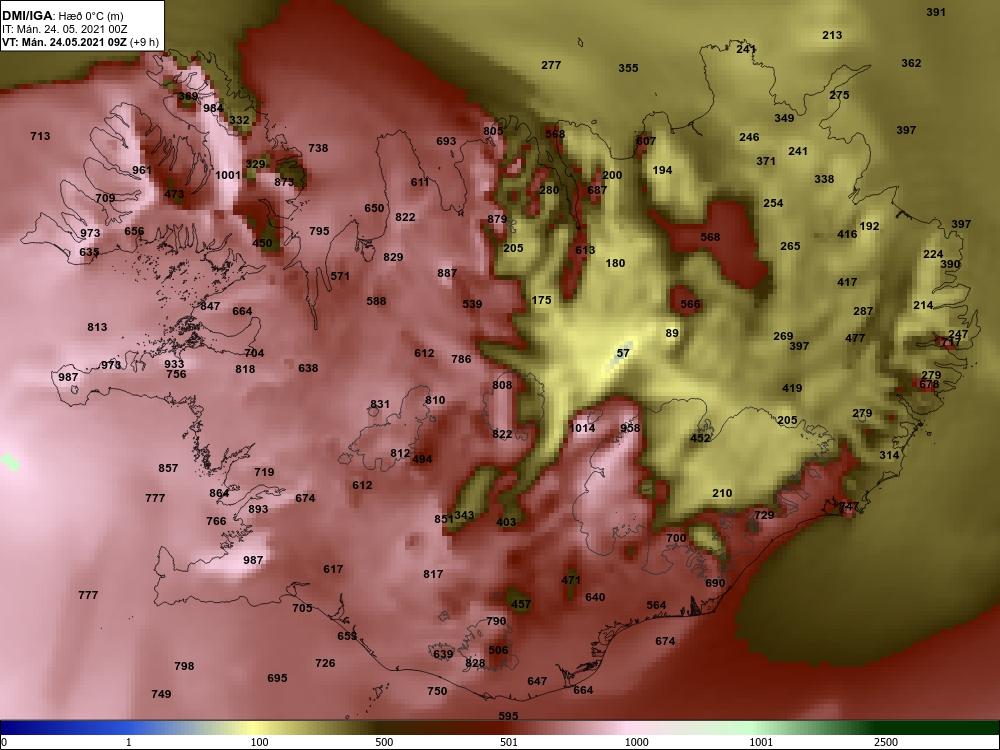Click the value '595' at the bottom edge
The image size is (1000, 750).
pyautogui.click(x=508, y=716)
